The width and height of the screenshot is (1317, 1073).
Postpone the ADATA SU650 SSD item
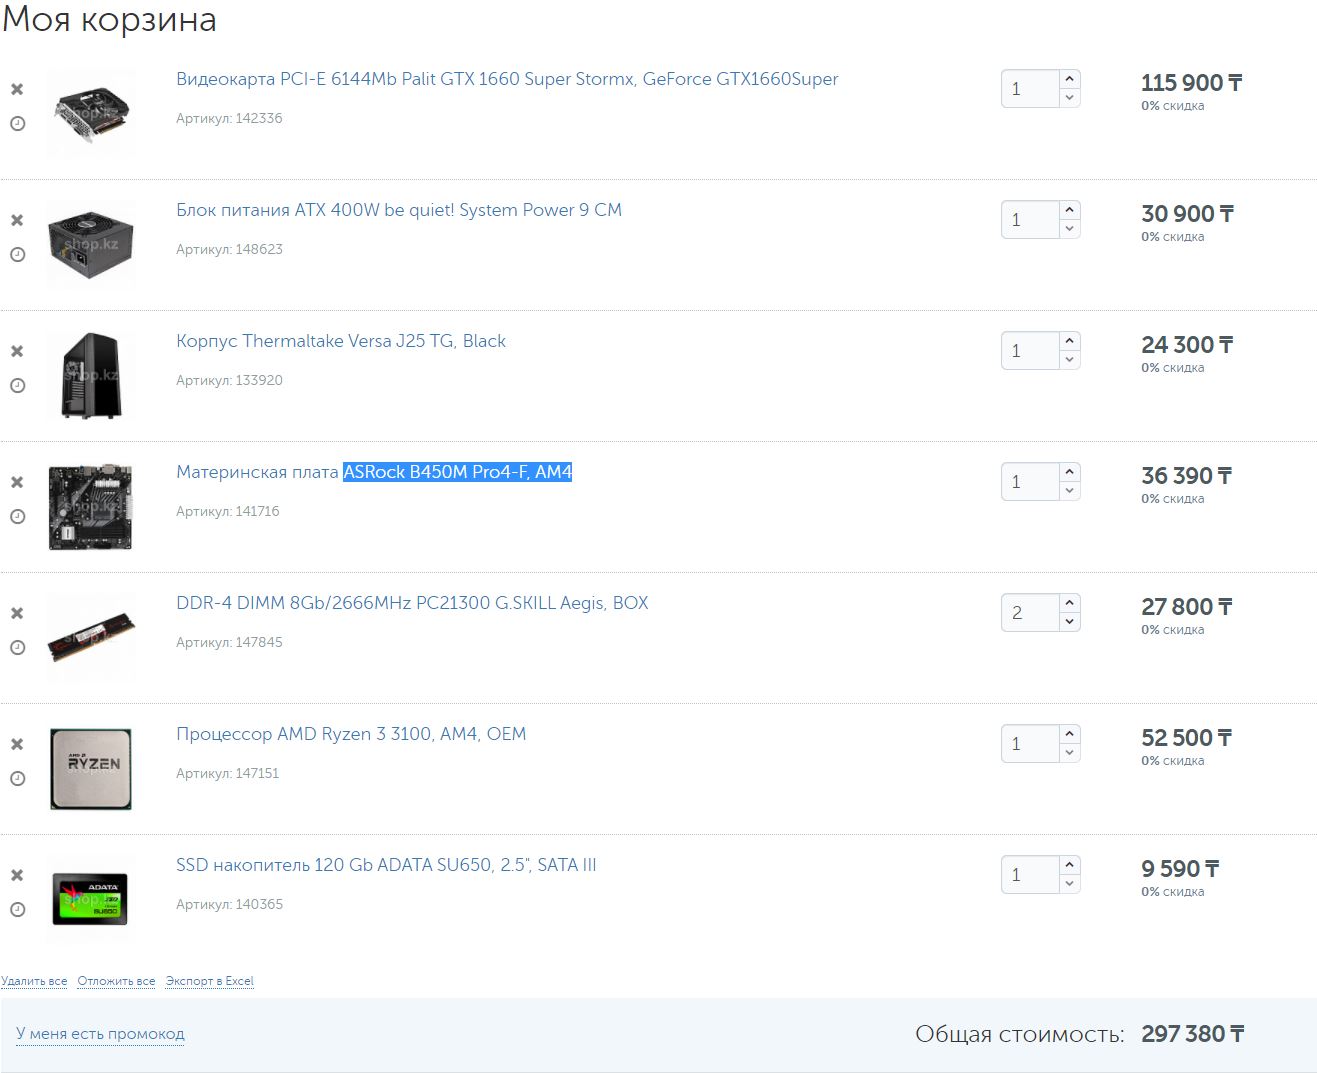pyautogui.click(x=17, y=910)
